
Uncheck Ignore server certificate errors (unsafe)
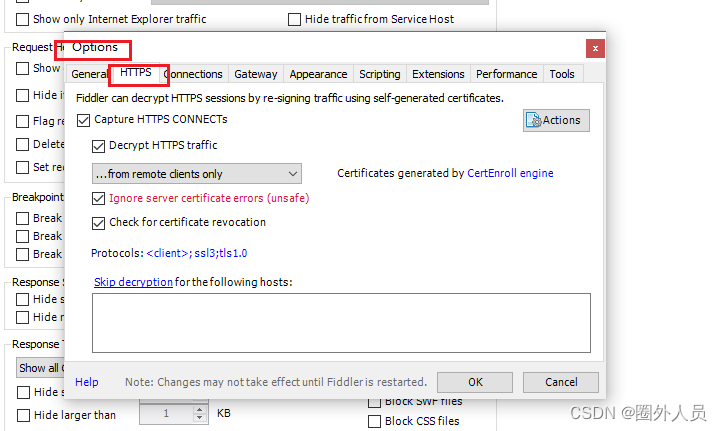coord(99,198)
